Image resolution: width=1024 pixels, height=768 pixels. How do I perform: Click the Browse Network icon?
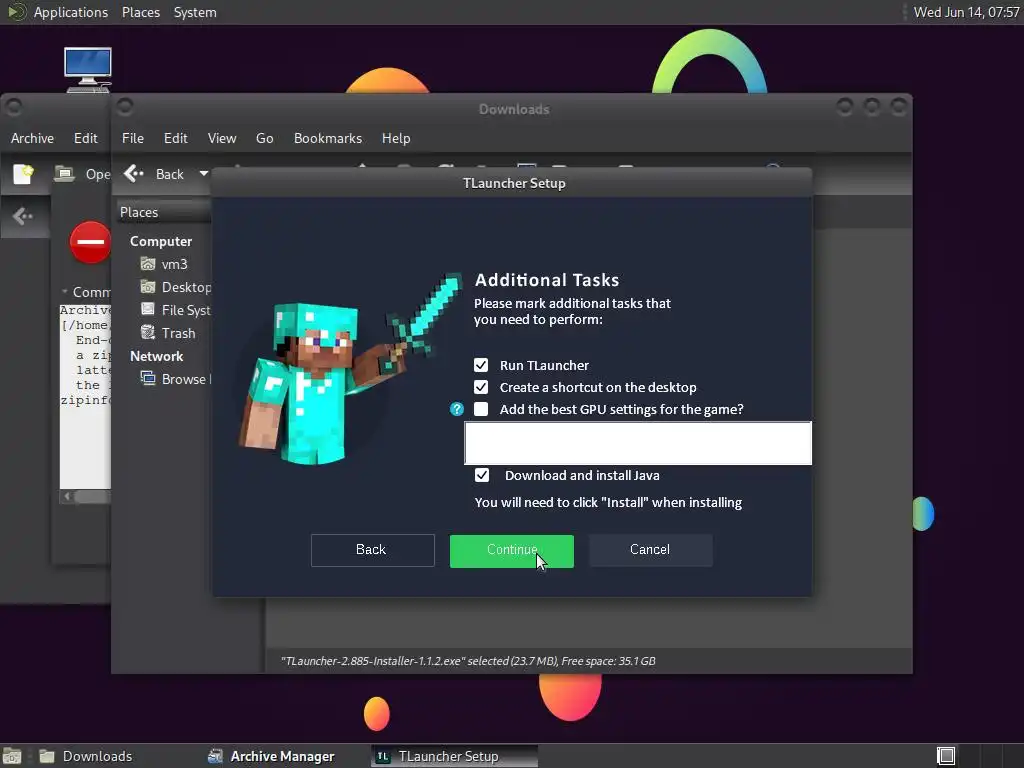coord(148,379)
